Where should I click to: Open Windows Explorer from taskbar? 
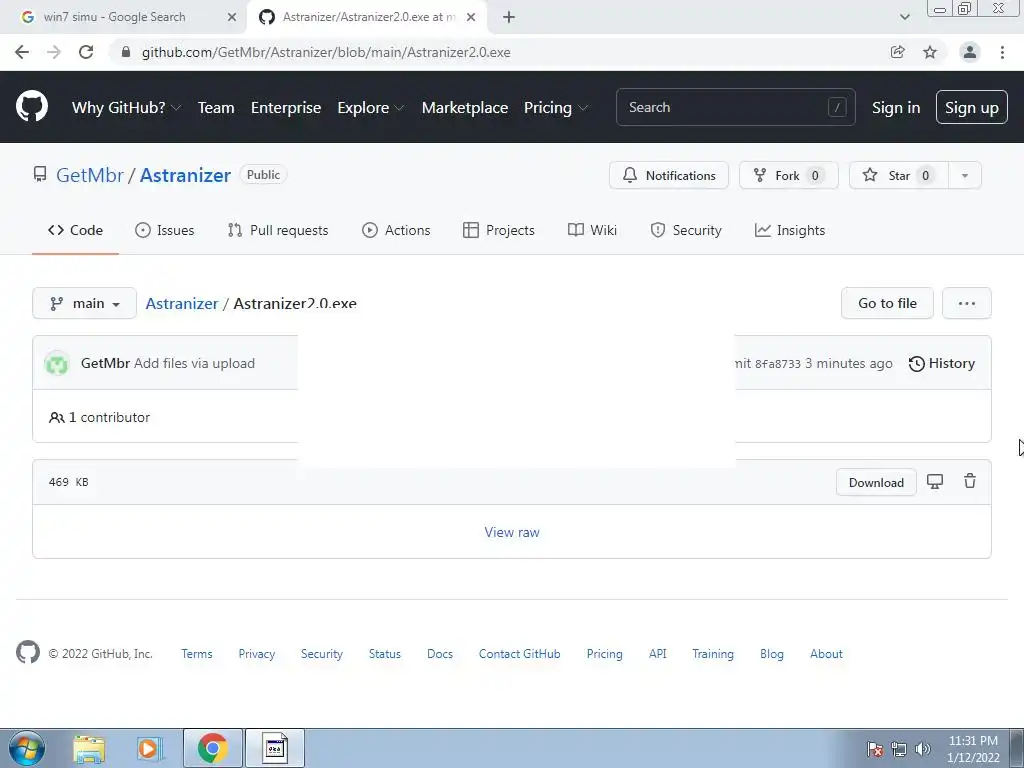89,748
